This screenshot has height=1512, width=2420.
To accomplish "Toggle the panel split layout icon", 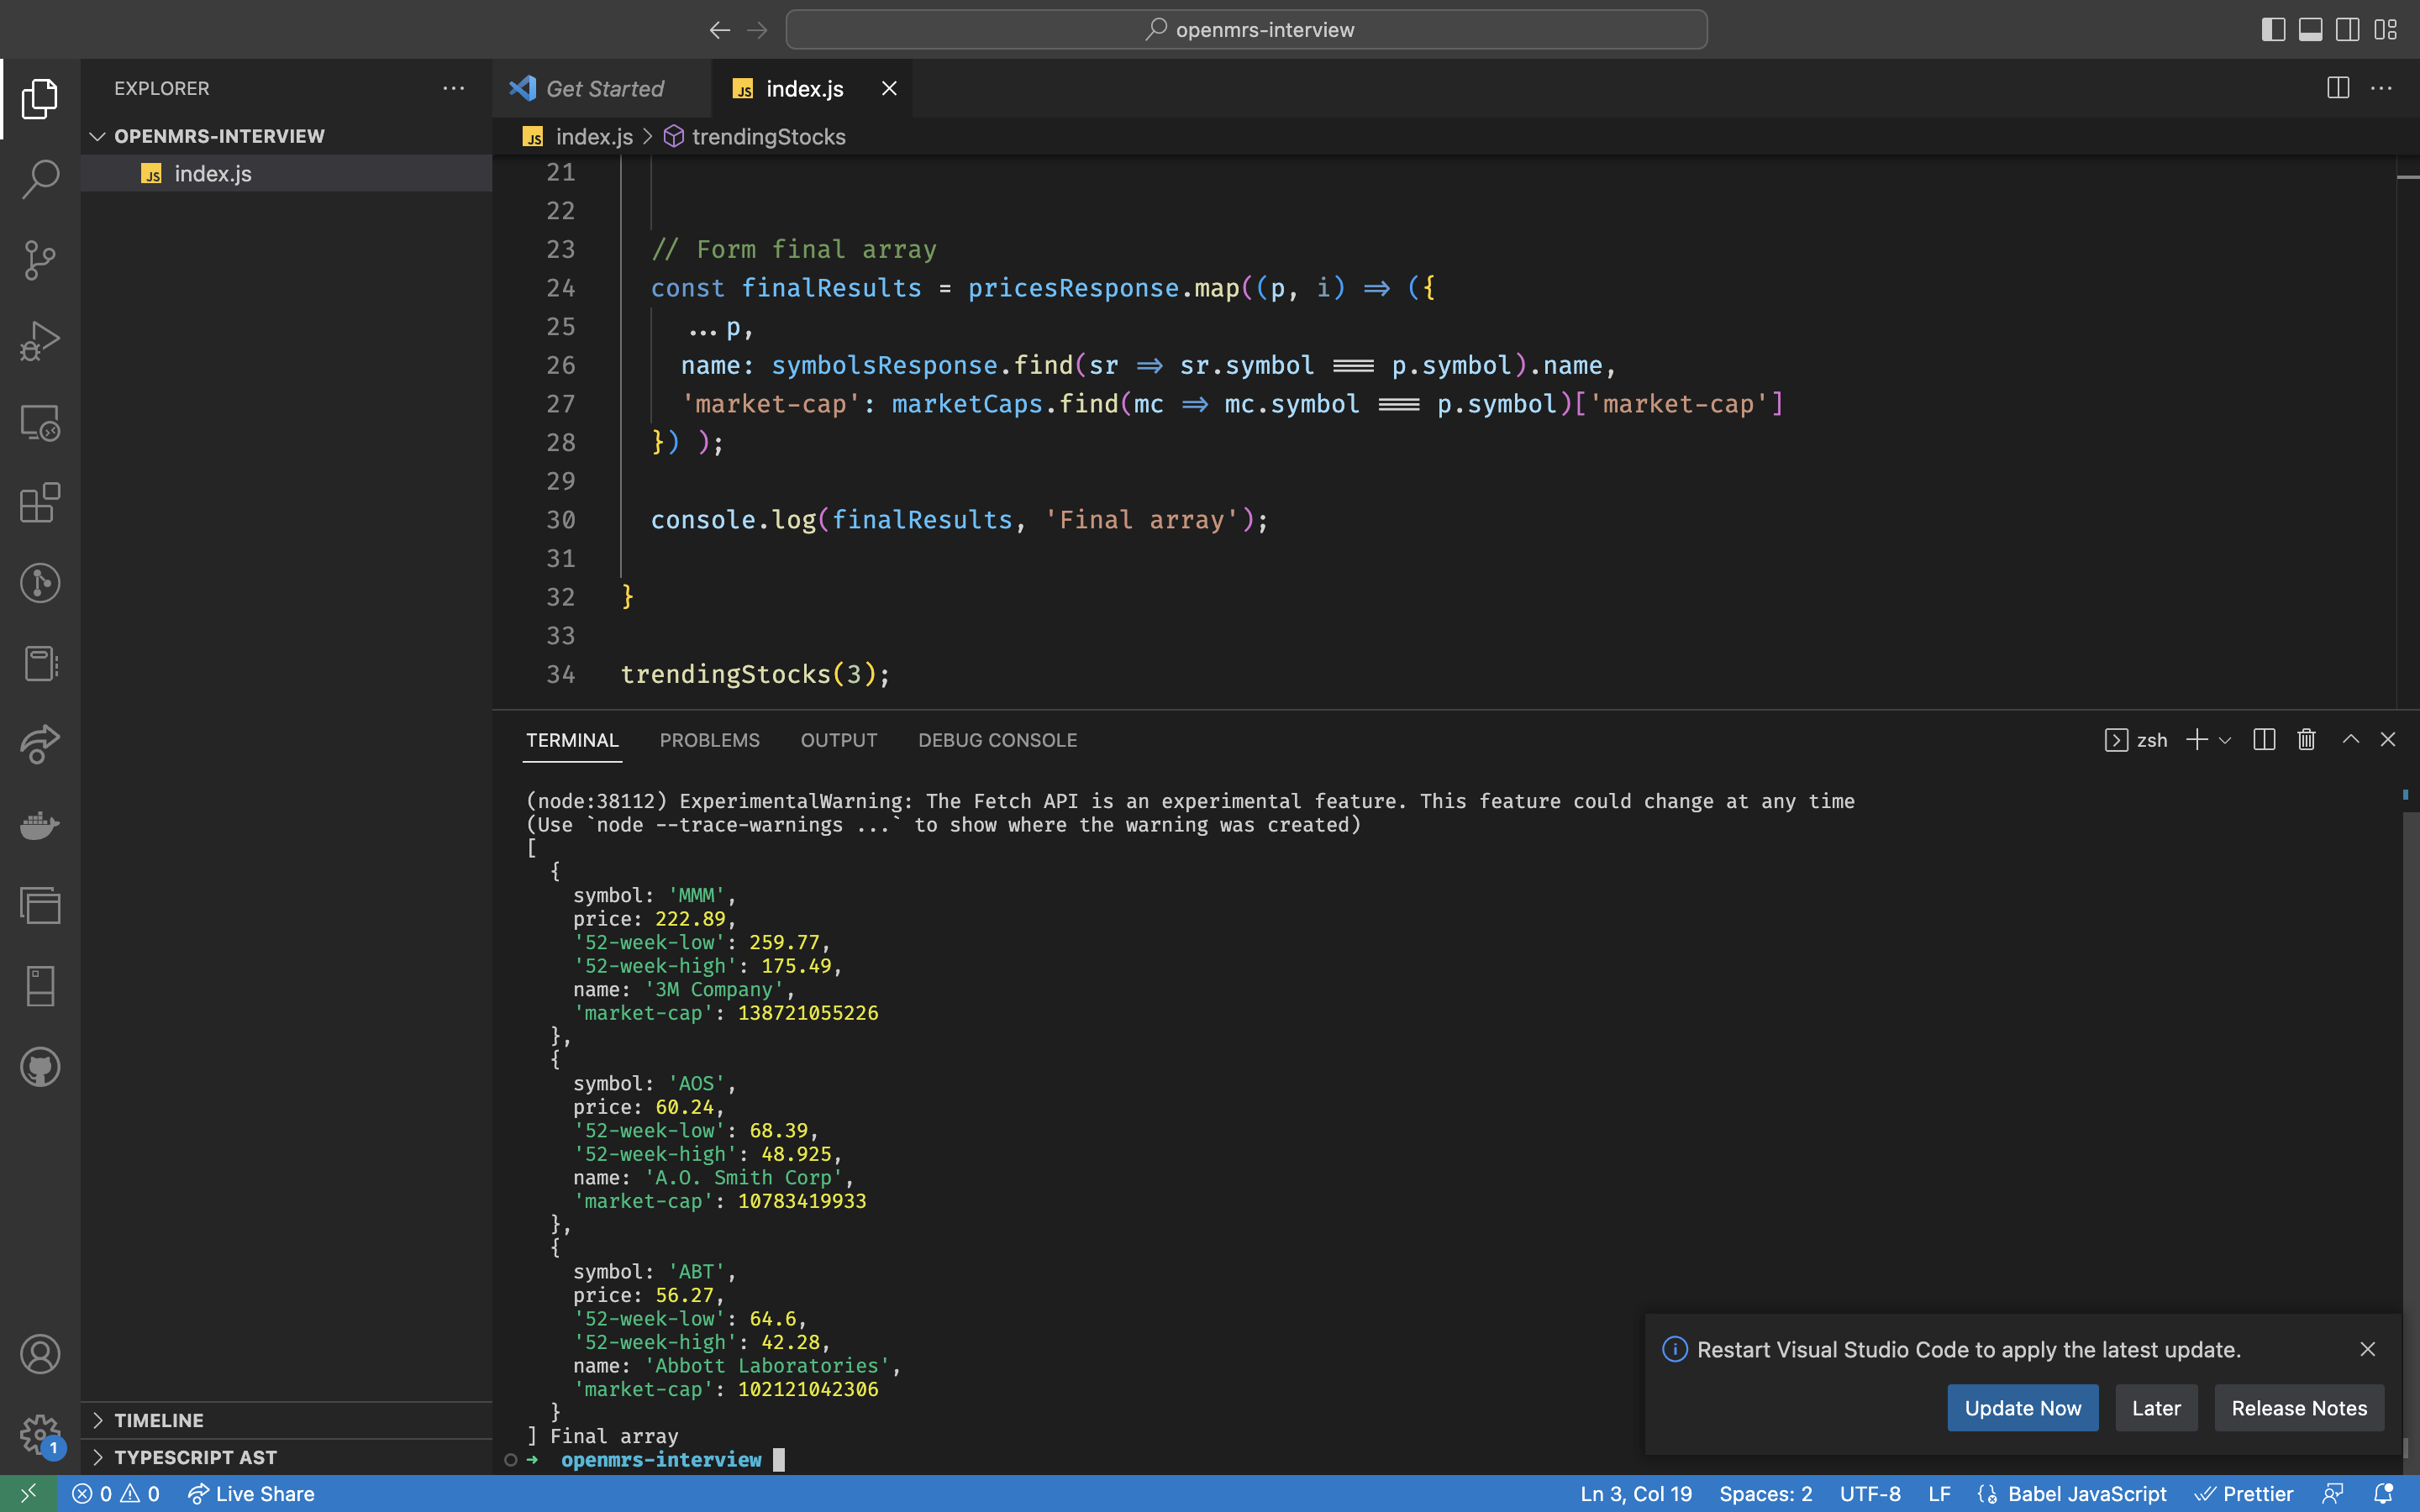I will [2263, 738].
